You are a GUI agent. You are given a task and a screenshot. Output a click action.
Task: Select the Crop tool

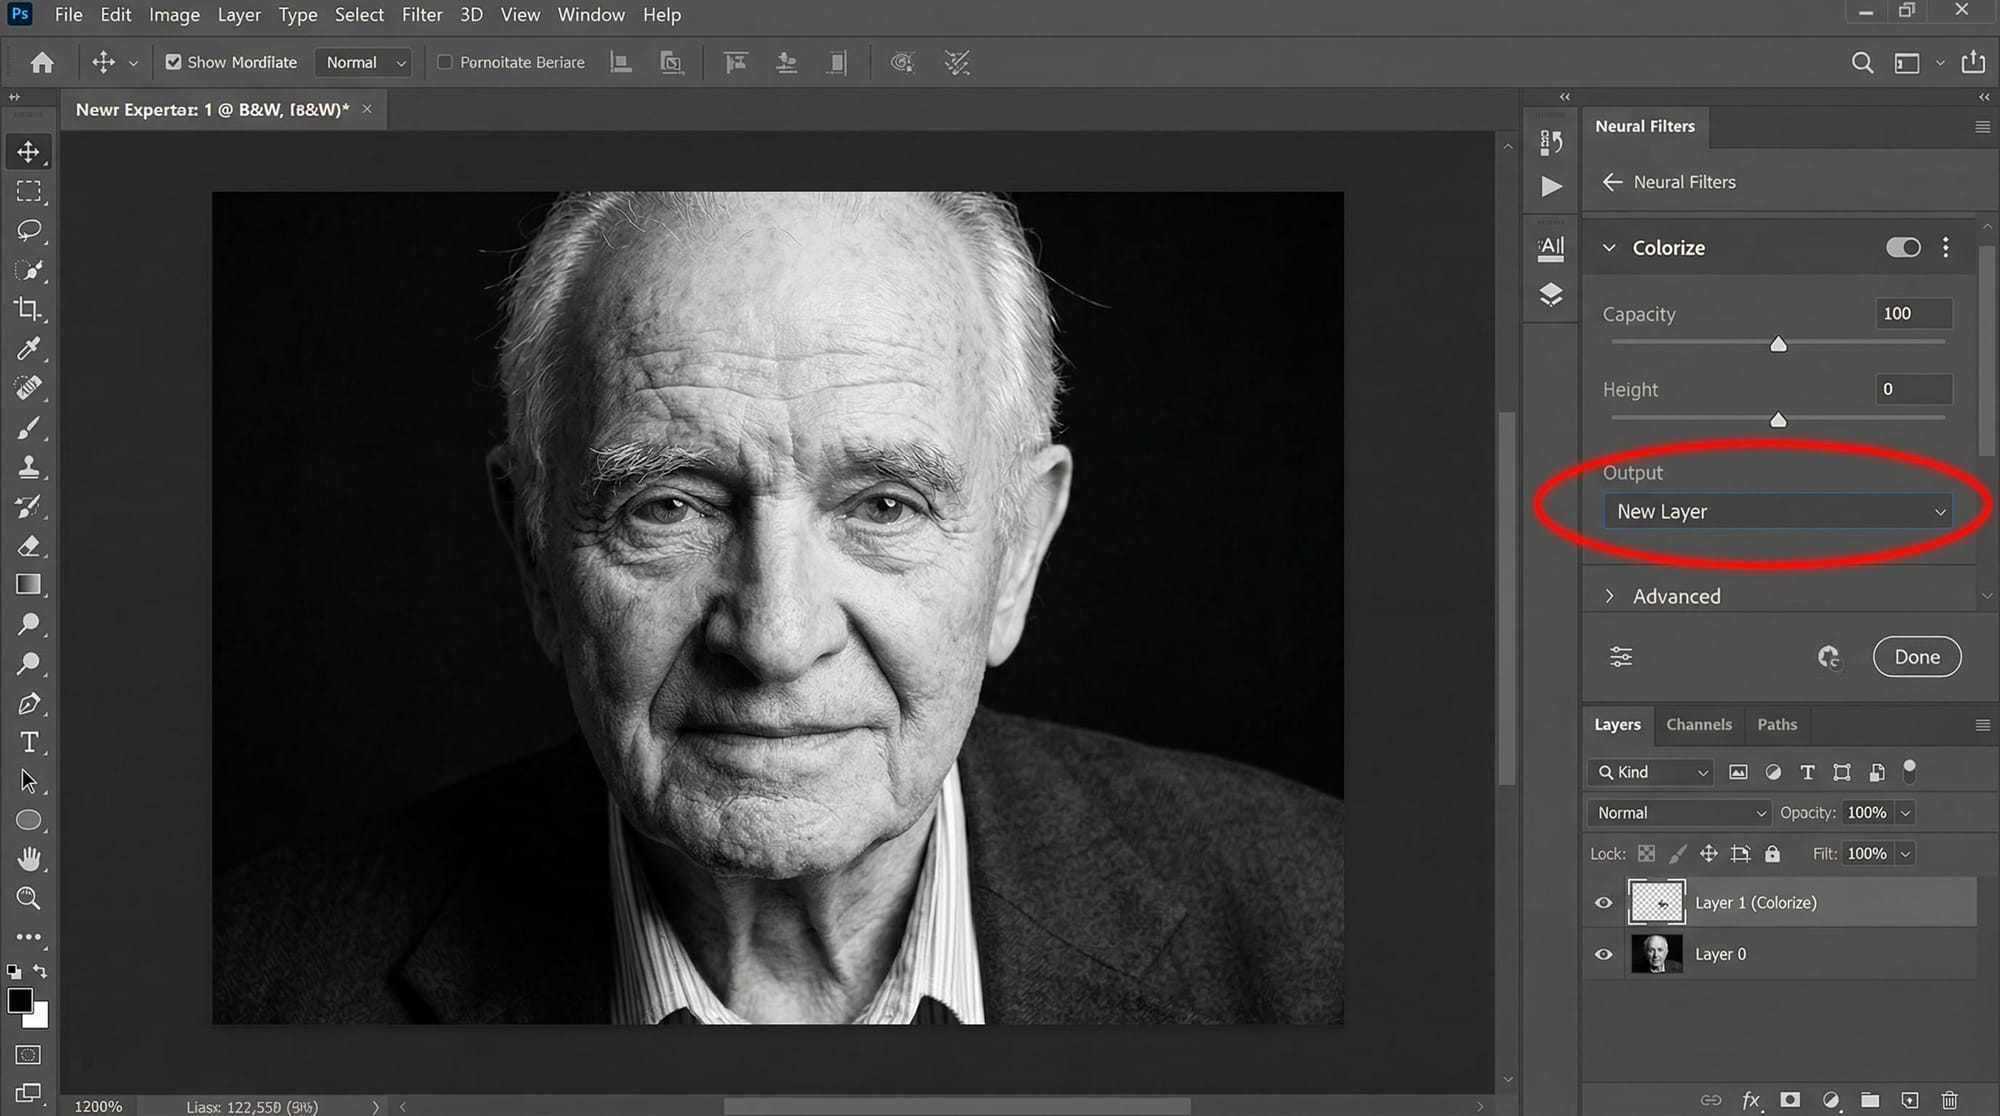click(28, 309)
